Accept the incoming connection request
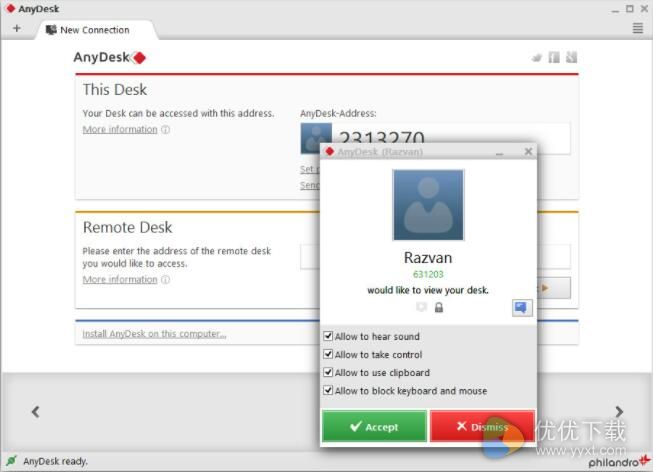Image resolution: width=653 pixels, height=472 pixels. pos(374,426)
